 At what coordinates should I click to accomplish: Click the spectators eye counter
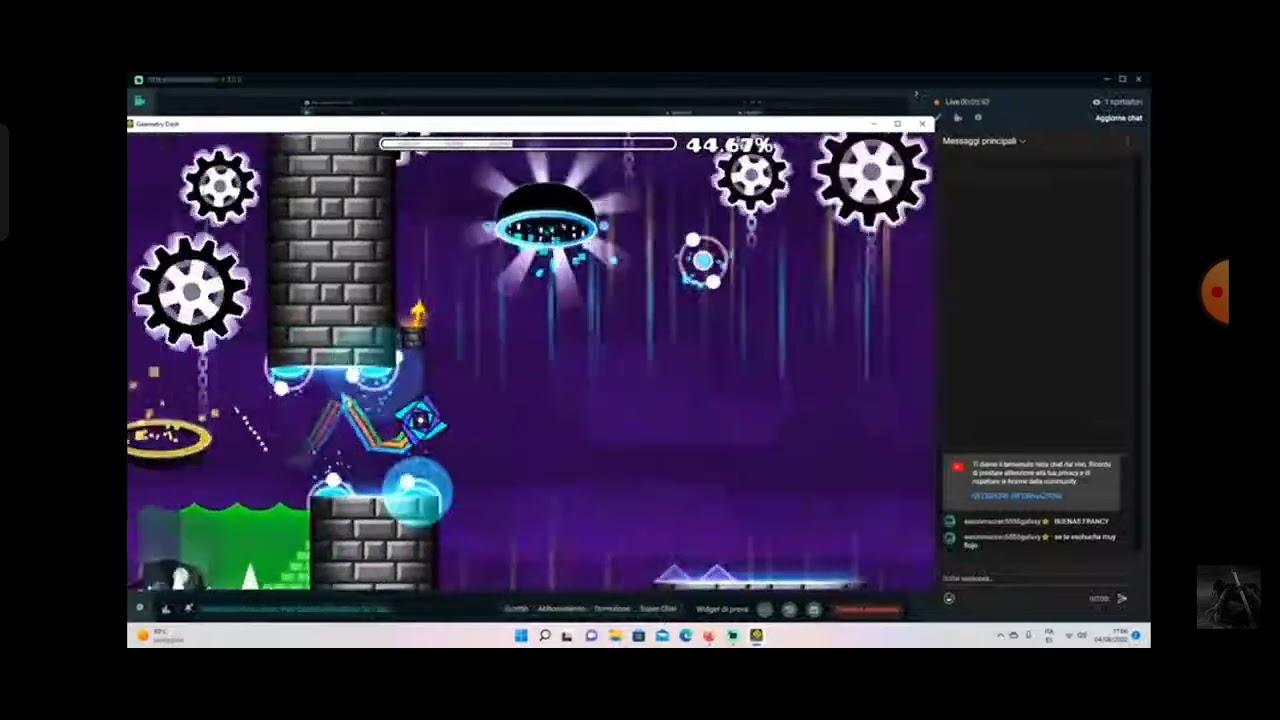tap(1118, 102)
